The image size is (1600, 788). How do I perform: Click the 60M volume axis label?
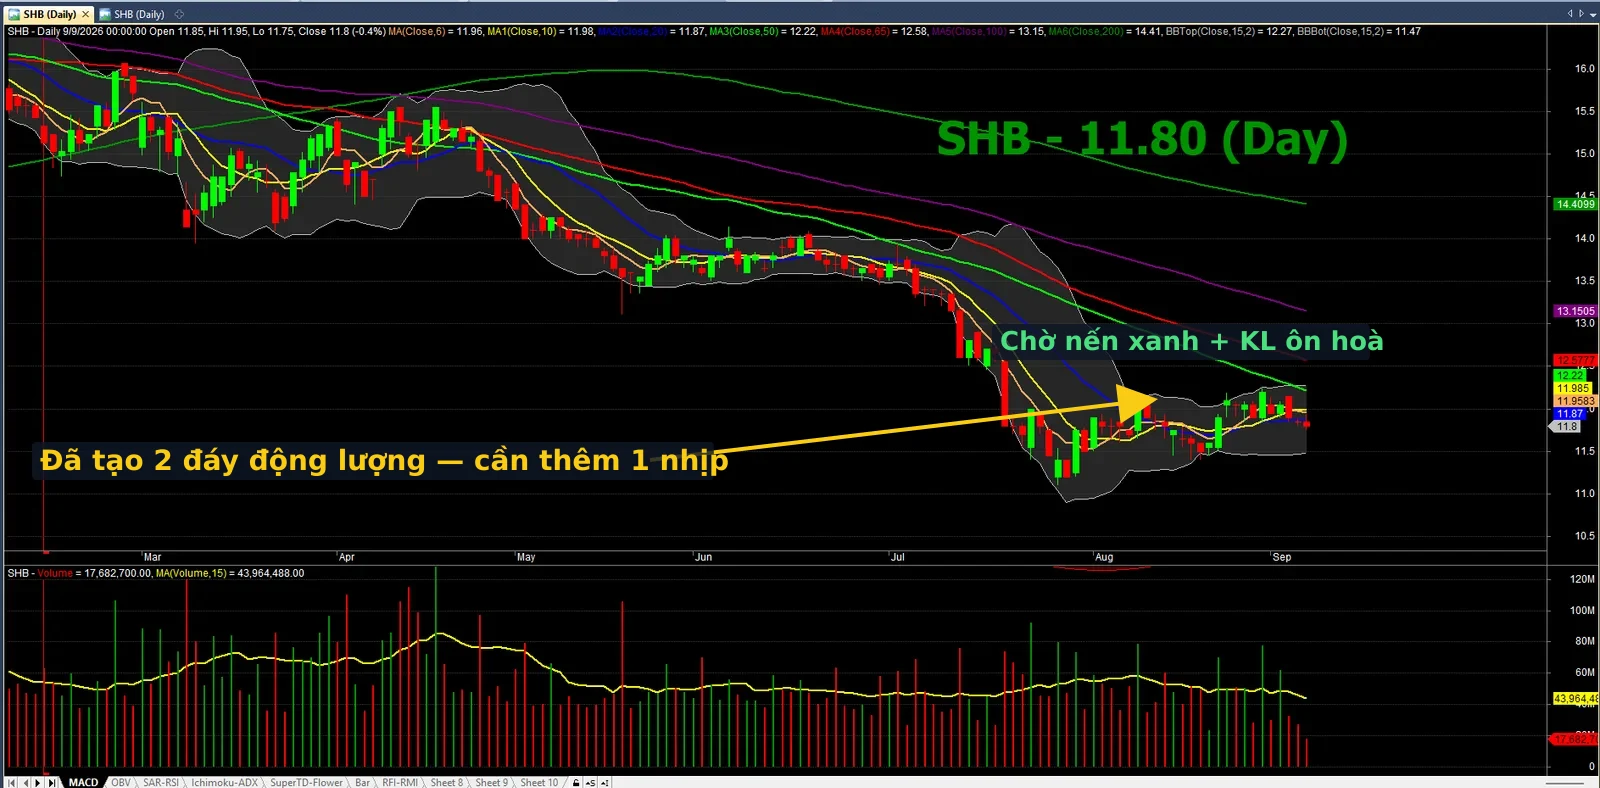pyautogui.click(x=1585, y=672)
